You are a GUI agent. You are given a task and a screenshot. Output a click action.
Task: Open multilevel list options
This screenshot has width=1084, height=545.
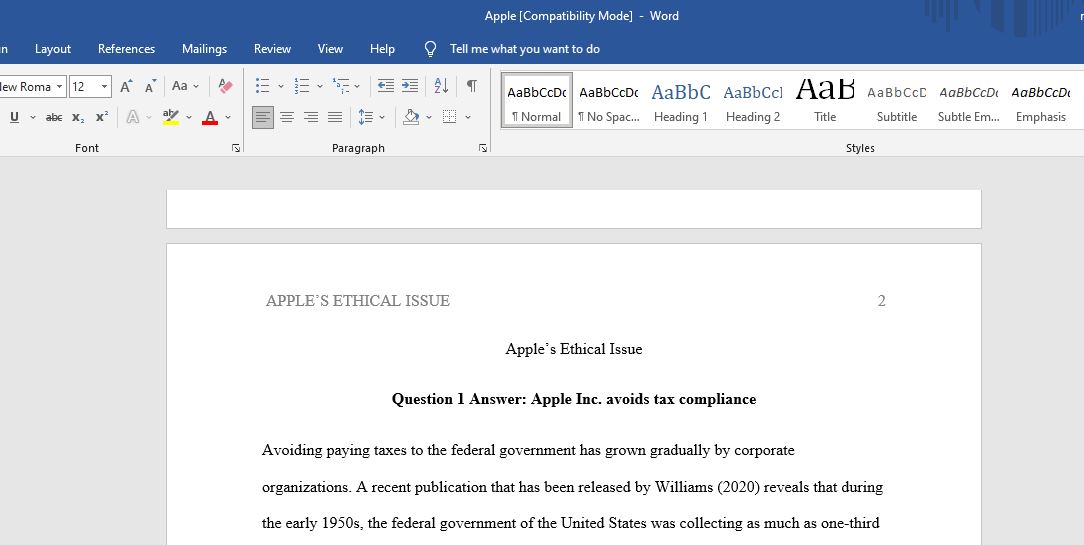pyautogui.click(x=342, y=86)
